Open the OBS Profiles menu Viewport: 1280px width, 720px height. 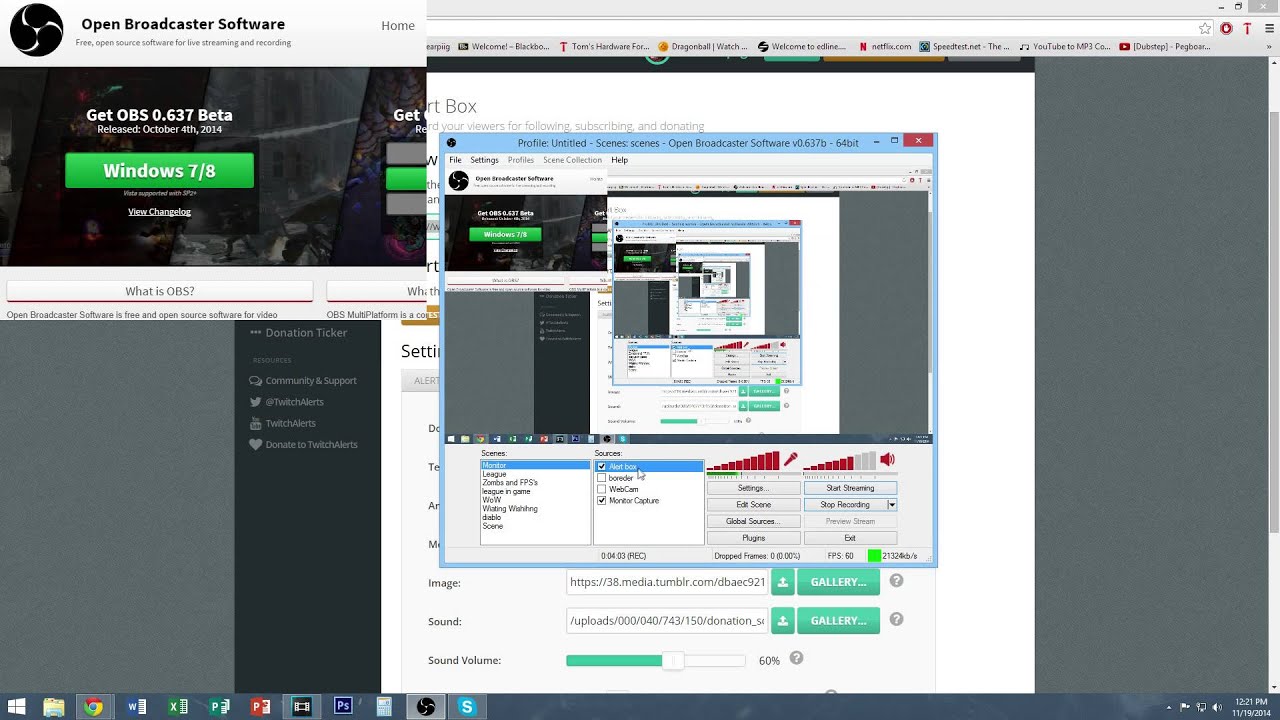(521, 160)
